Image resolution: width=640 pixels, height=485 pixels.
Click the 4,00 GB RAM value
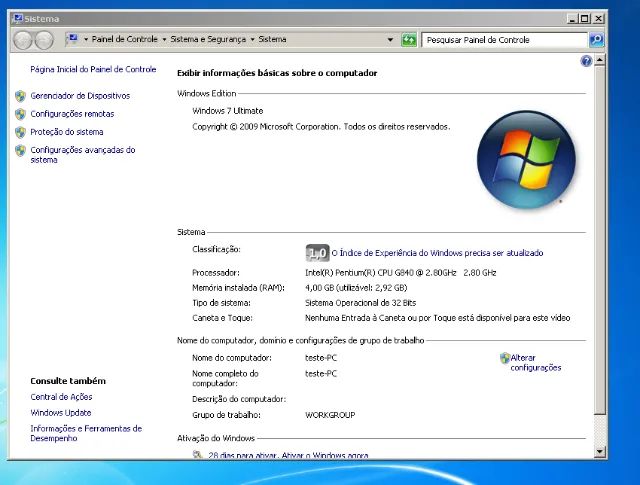pos(356,288)
